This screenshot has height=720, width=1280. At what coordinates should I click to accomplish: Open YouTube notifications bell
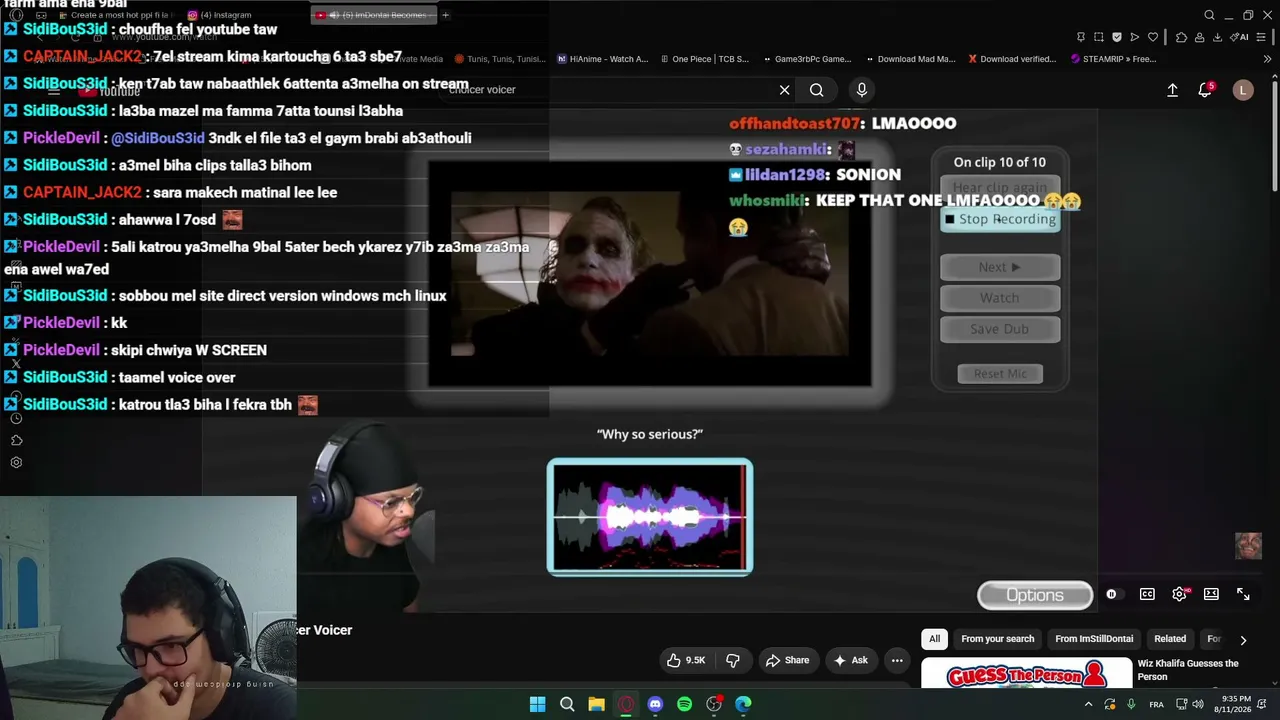click(1205, 90)
